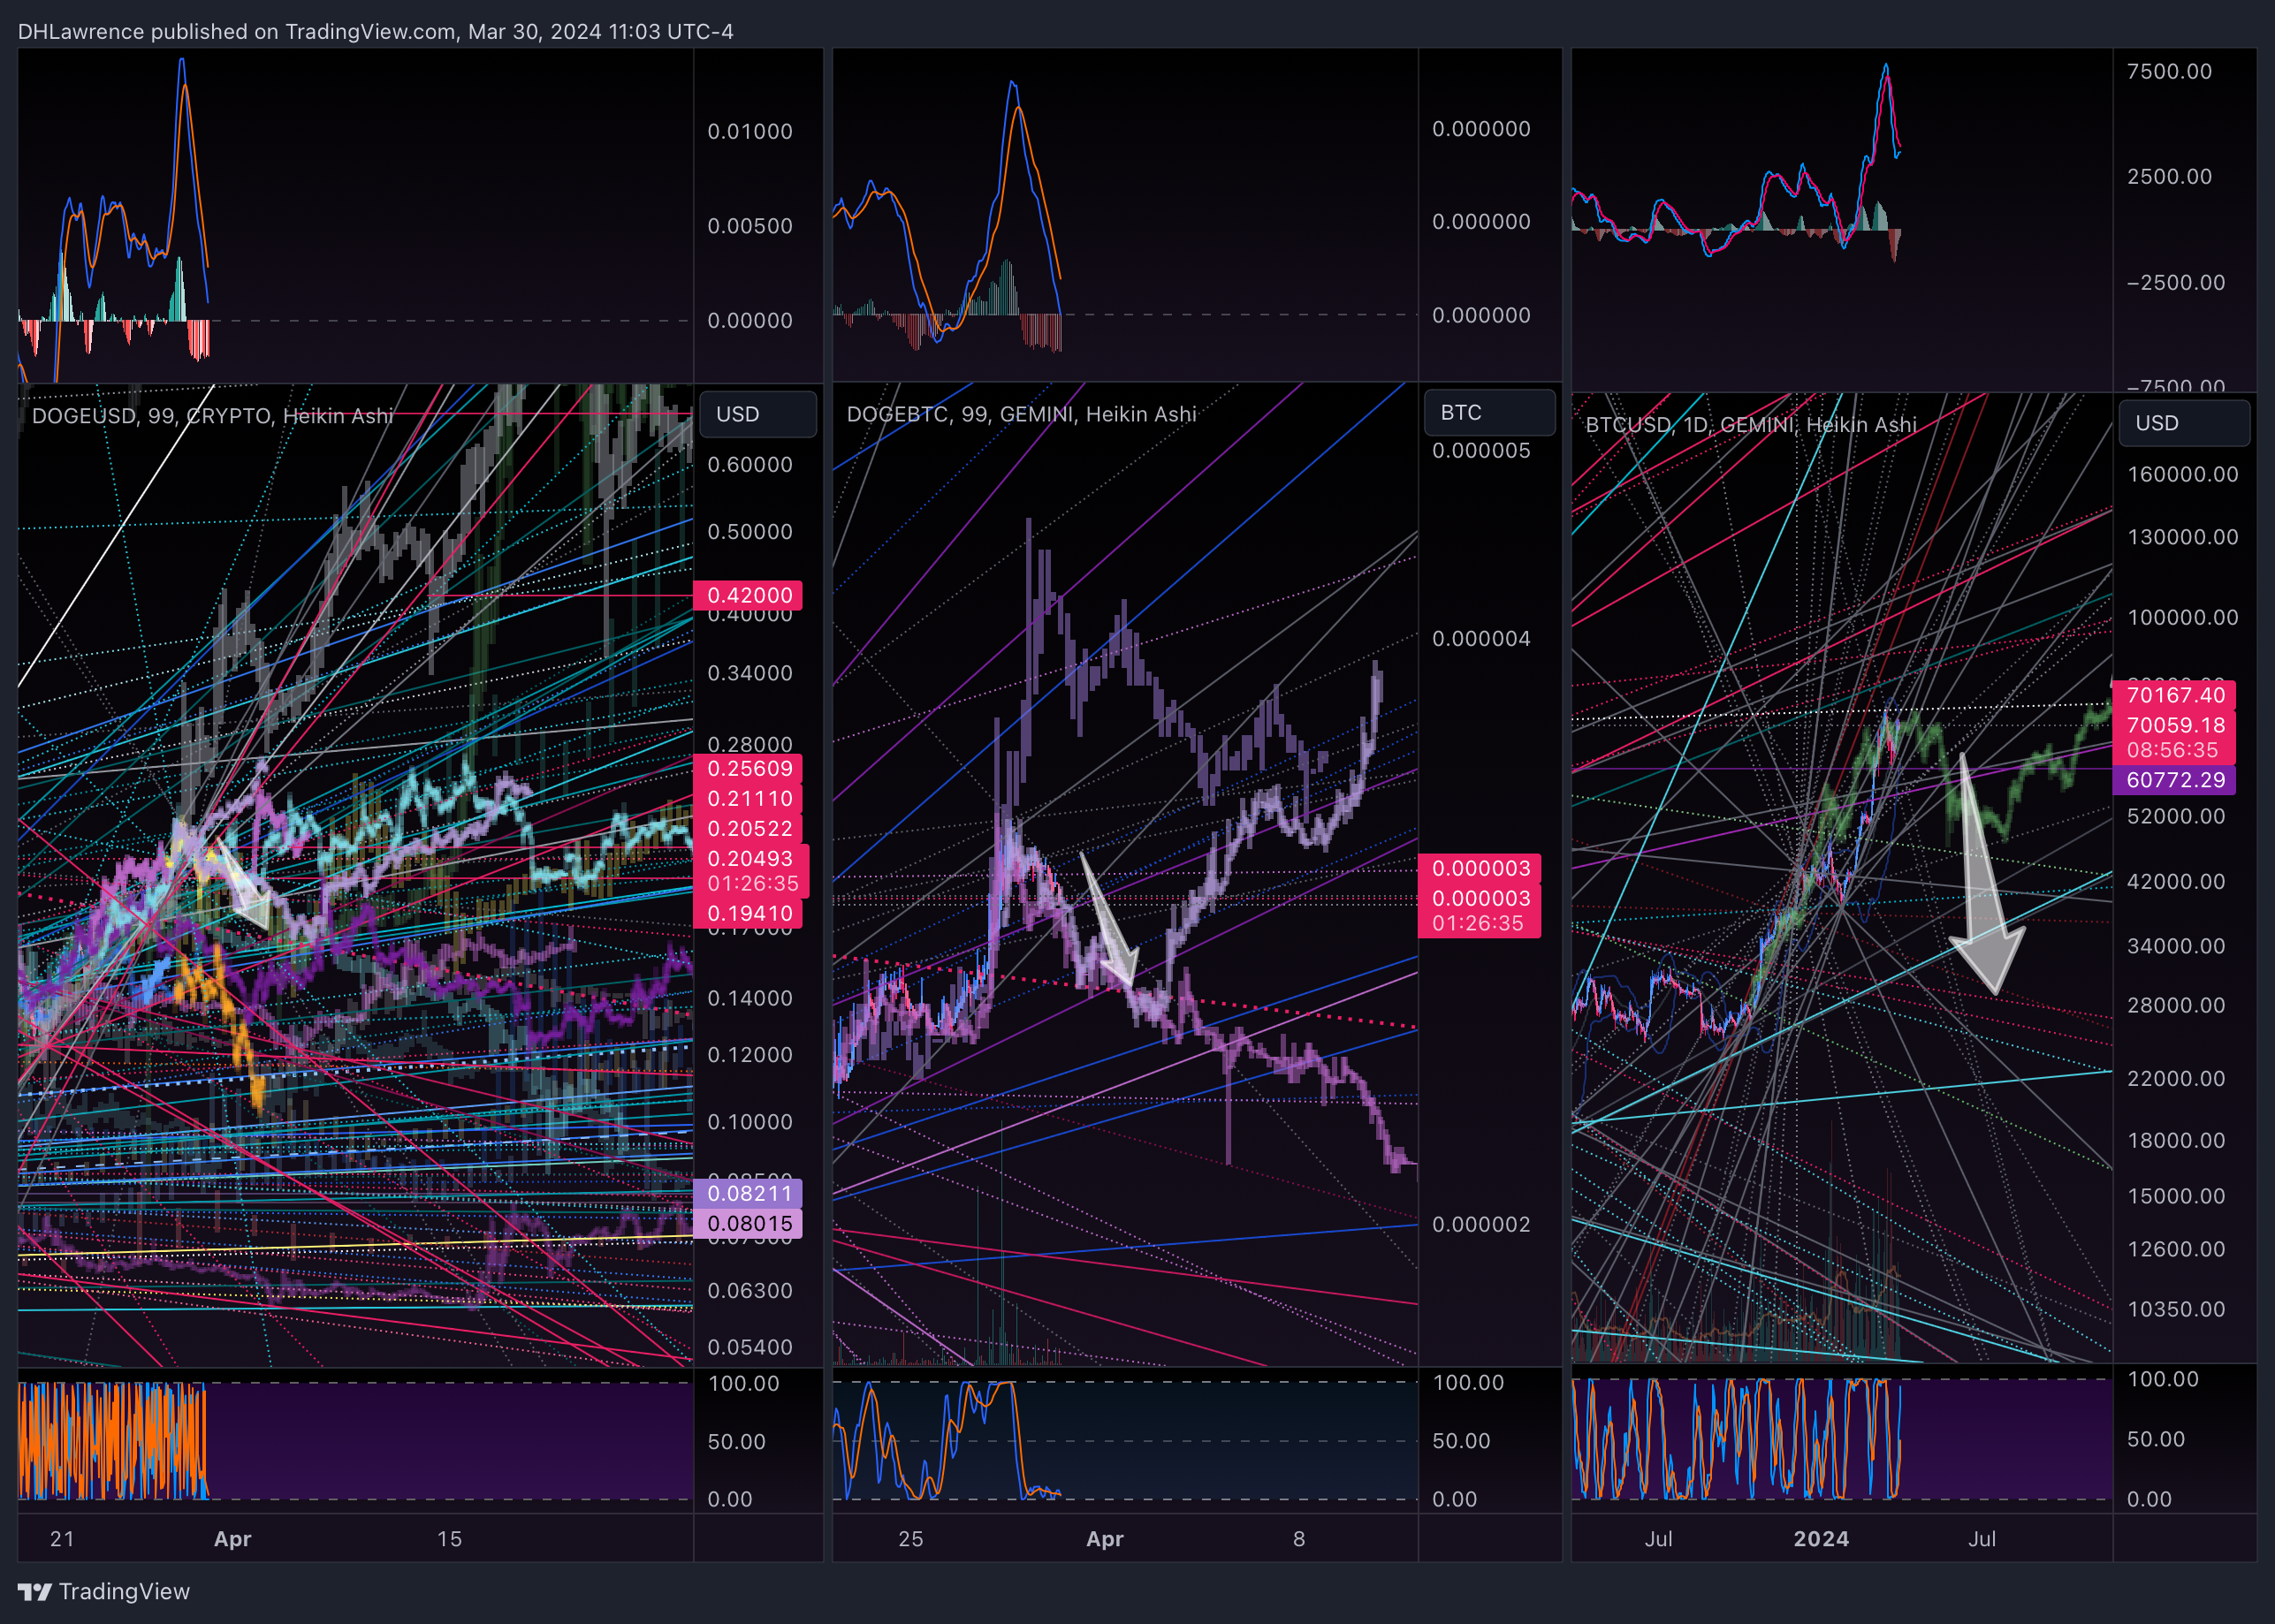2275x1624 pixels.
Task: Open the TradingView wordmark link in footer
Action: [124, 1591]
